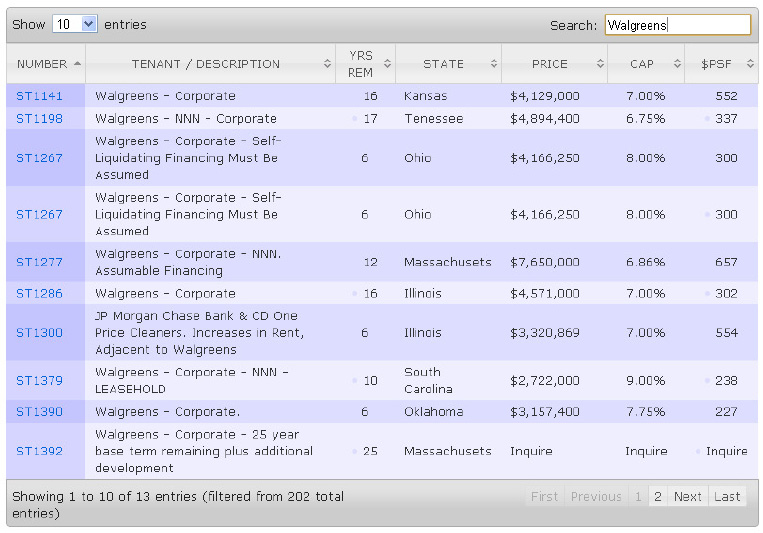Click the 'Assumable Financing' description row
The height and width of the screenshot is (533, 763).
click(x=188, y=262)
